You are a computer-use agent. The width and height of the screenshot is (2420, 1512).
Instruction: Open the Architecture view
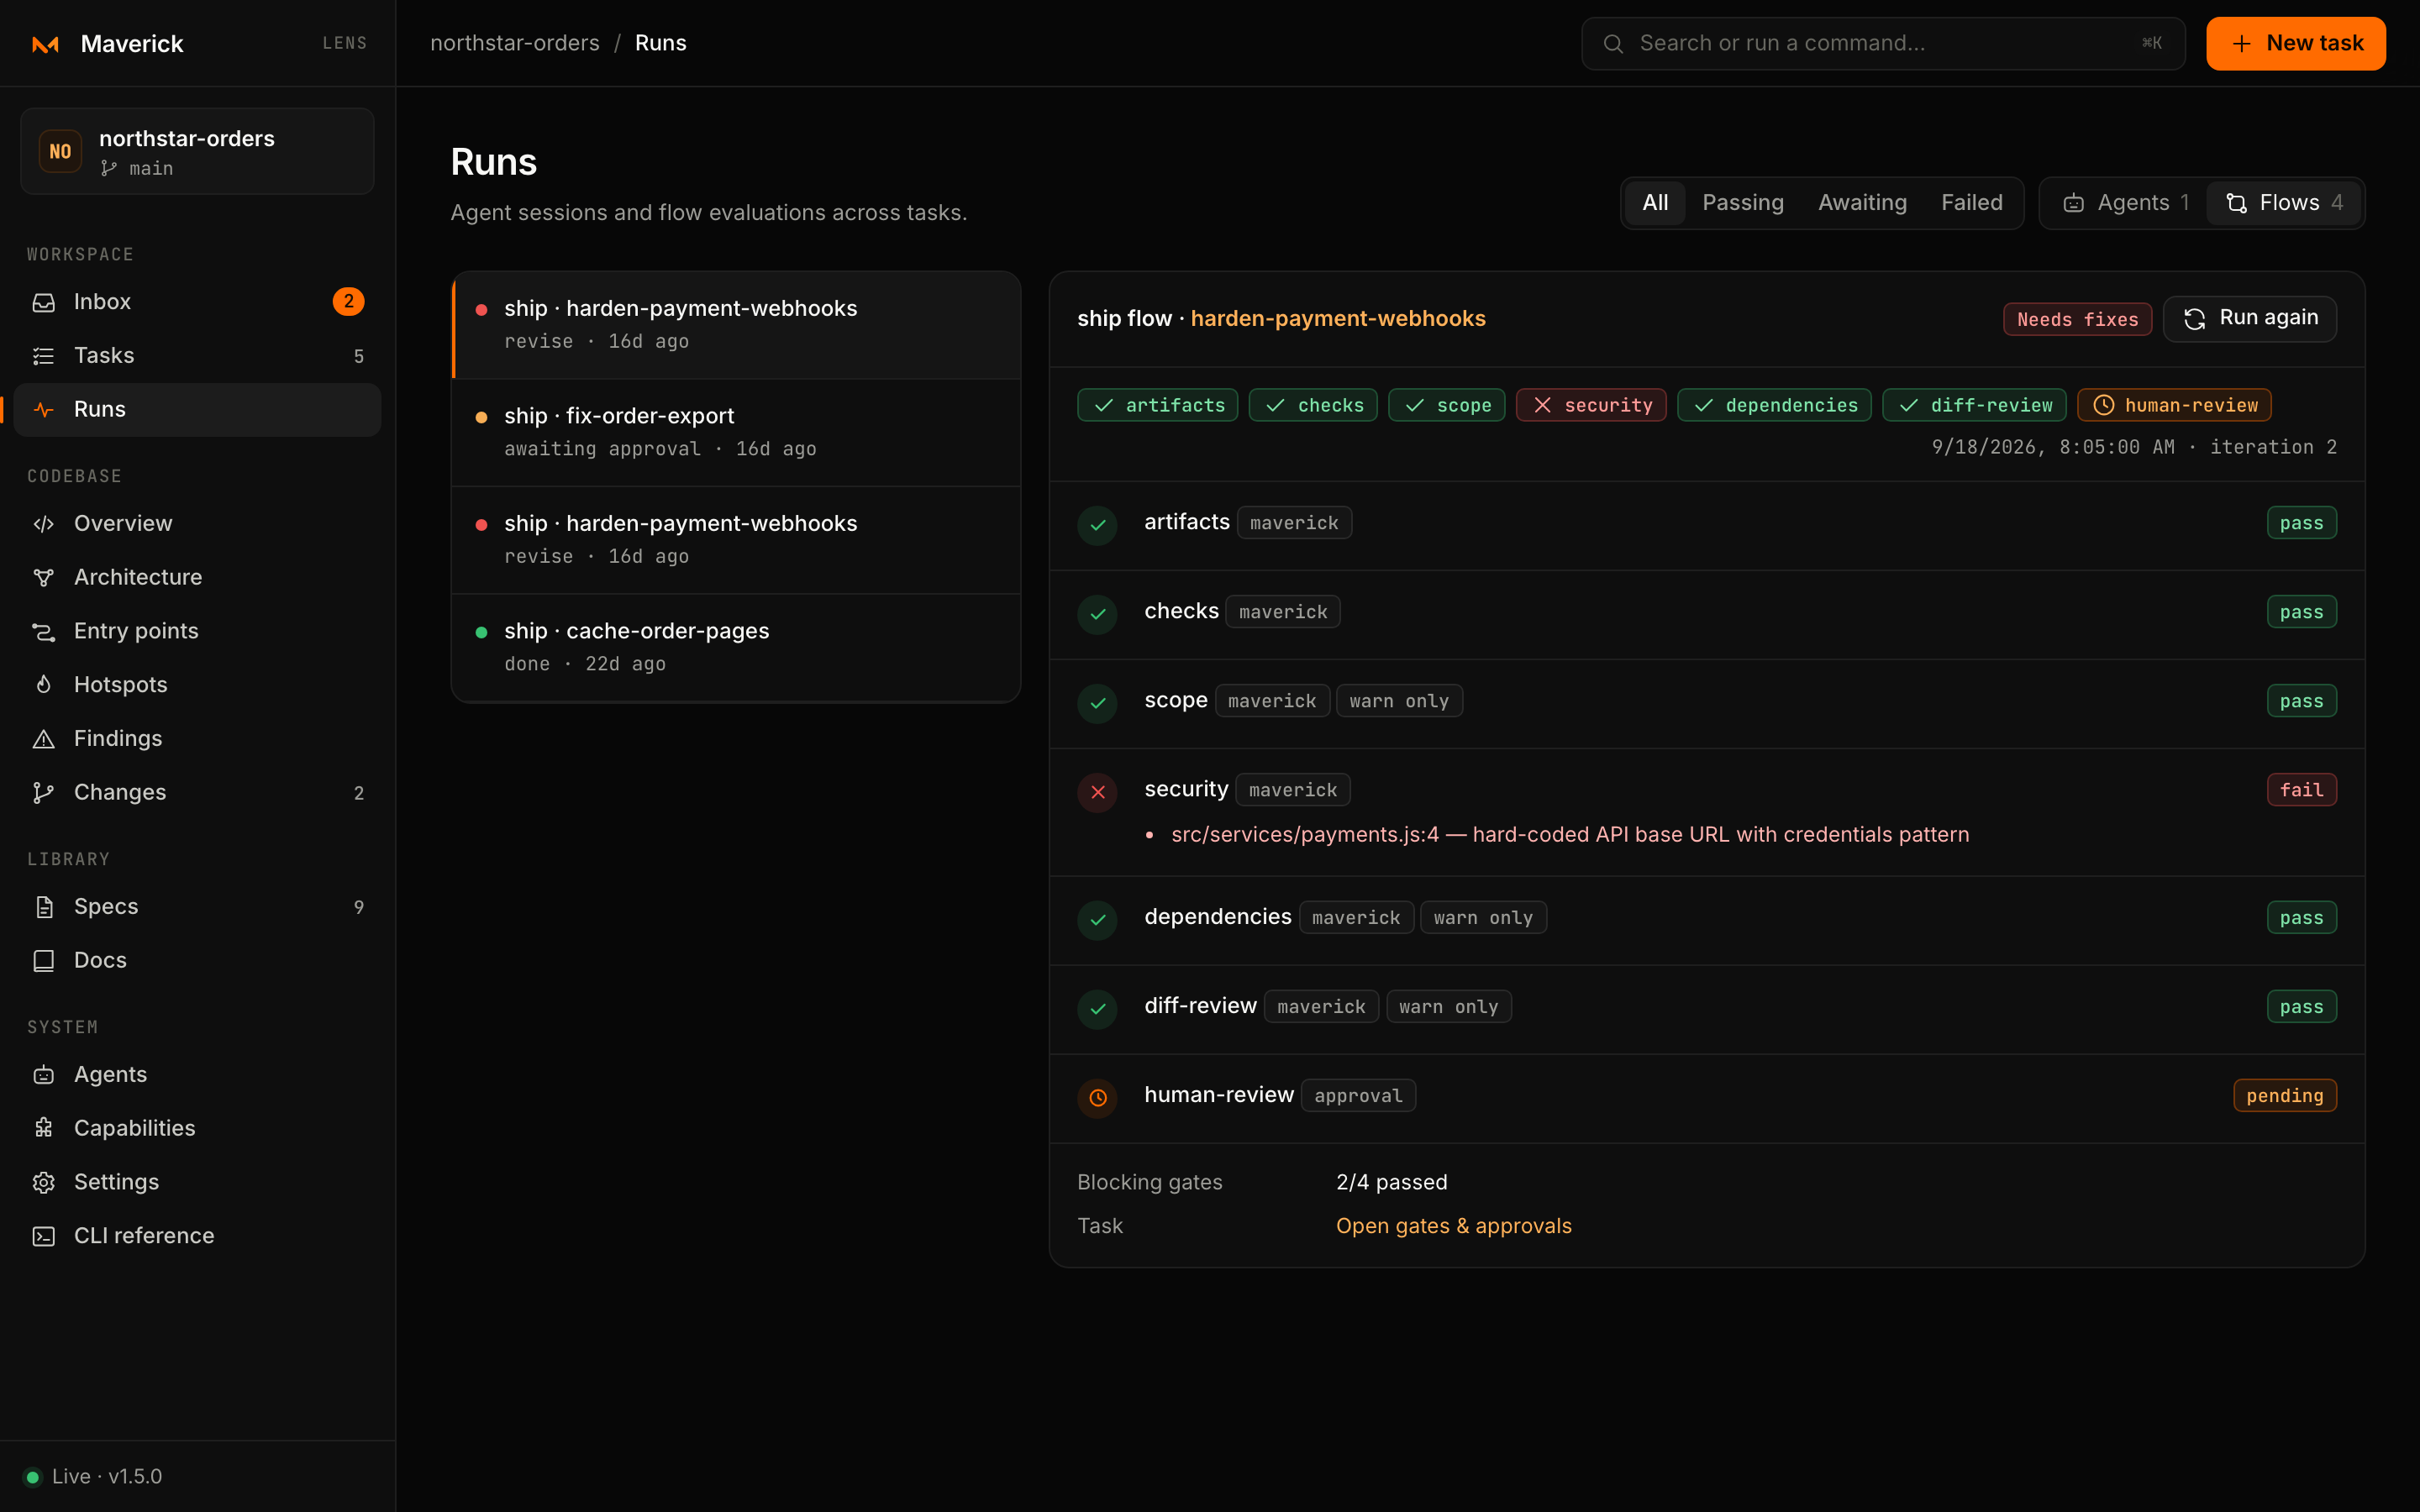(197, 577)
